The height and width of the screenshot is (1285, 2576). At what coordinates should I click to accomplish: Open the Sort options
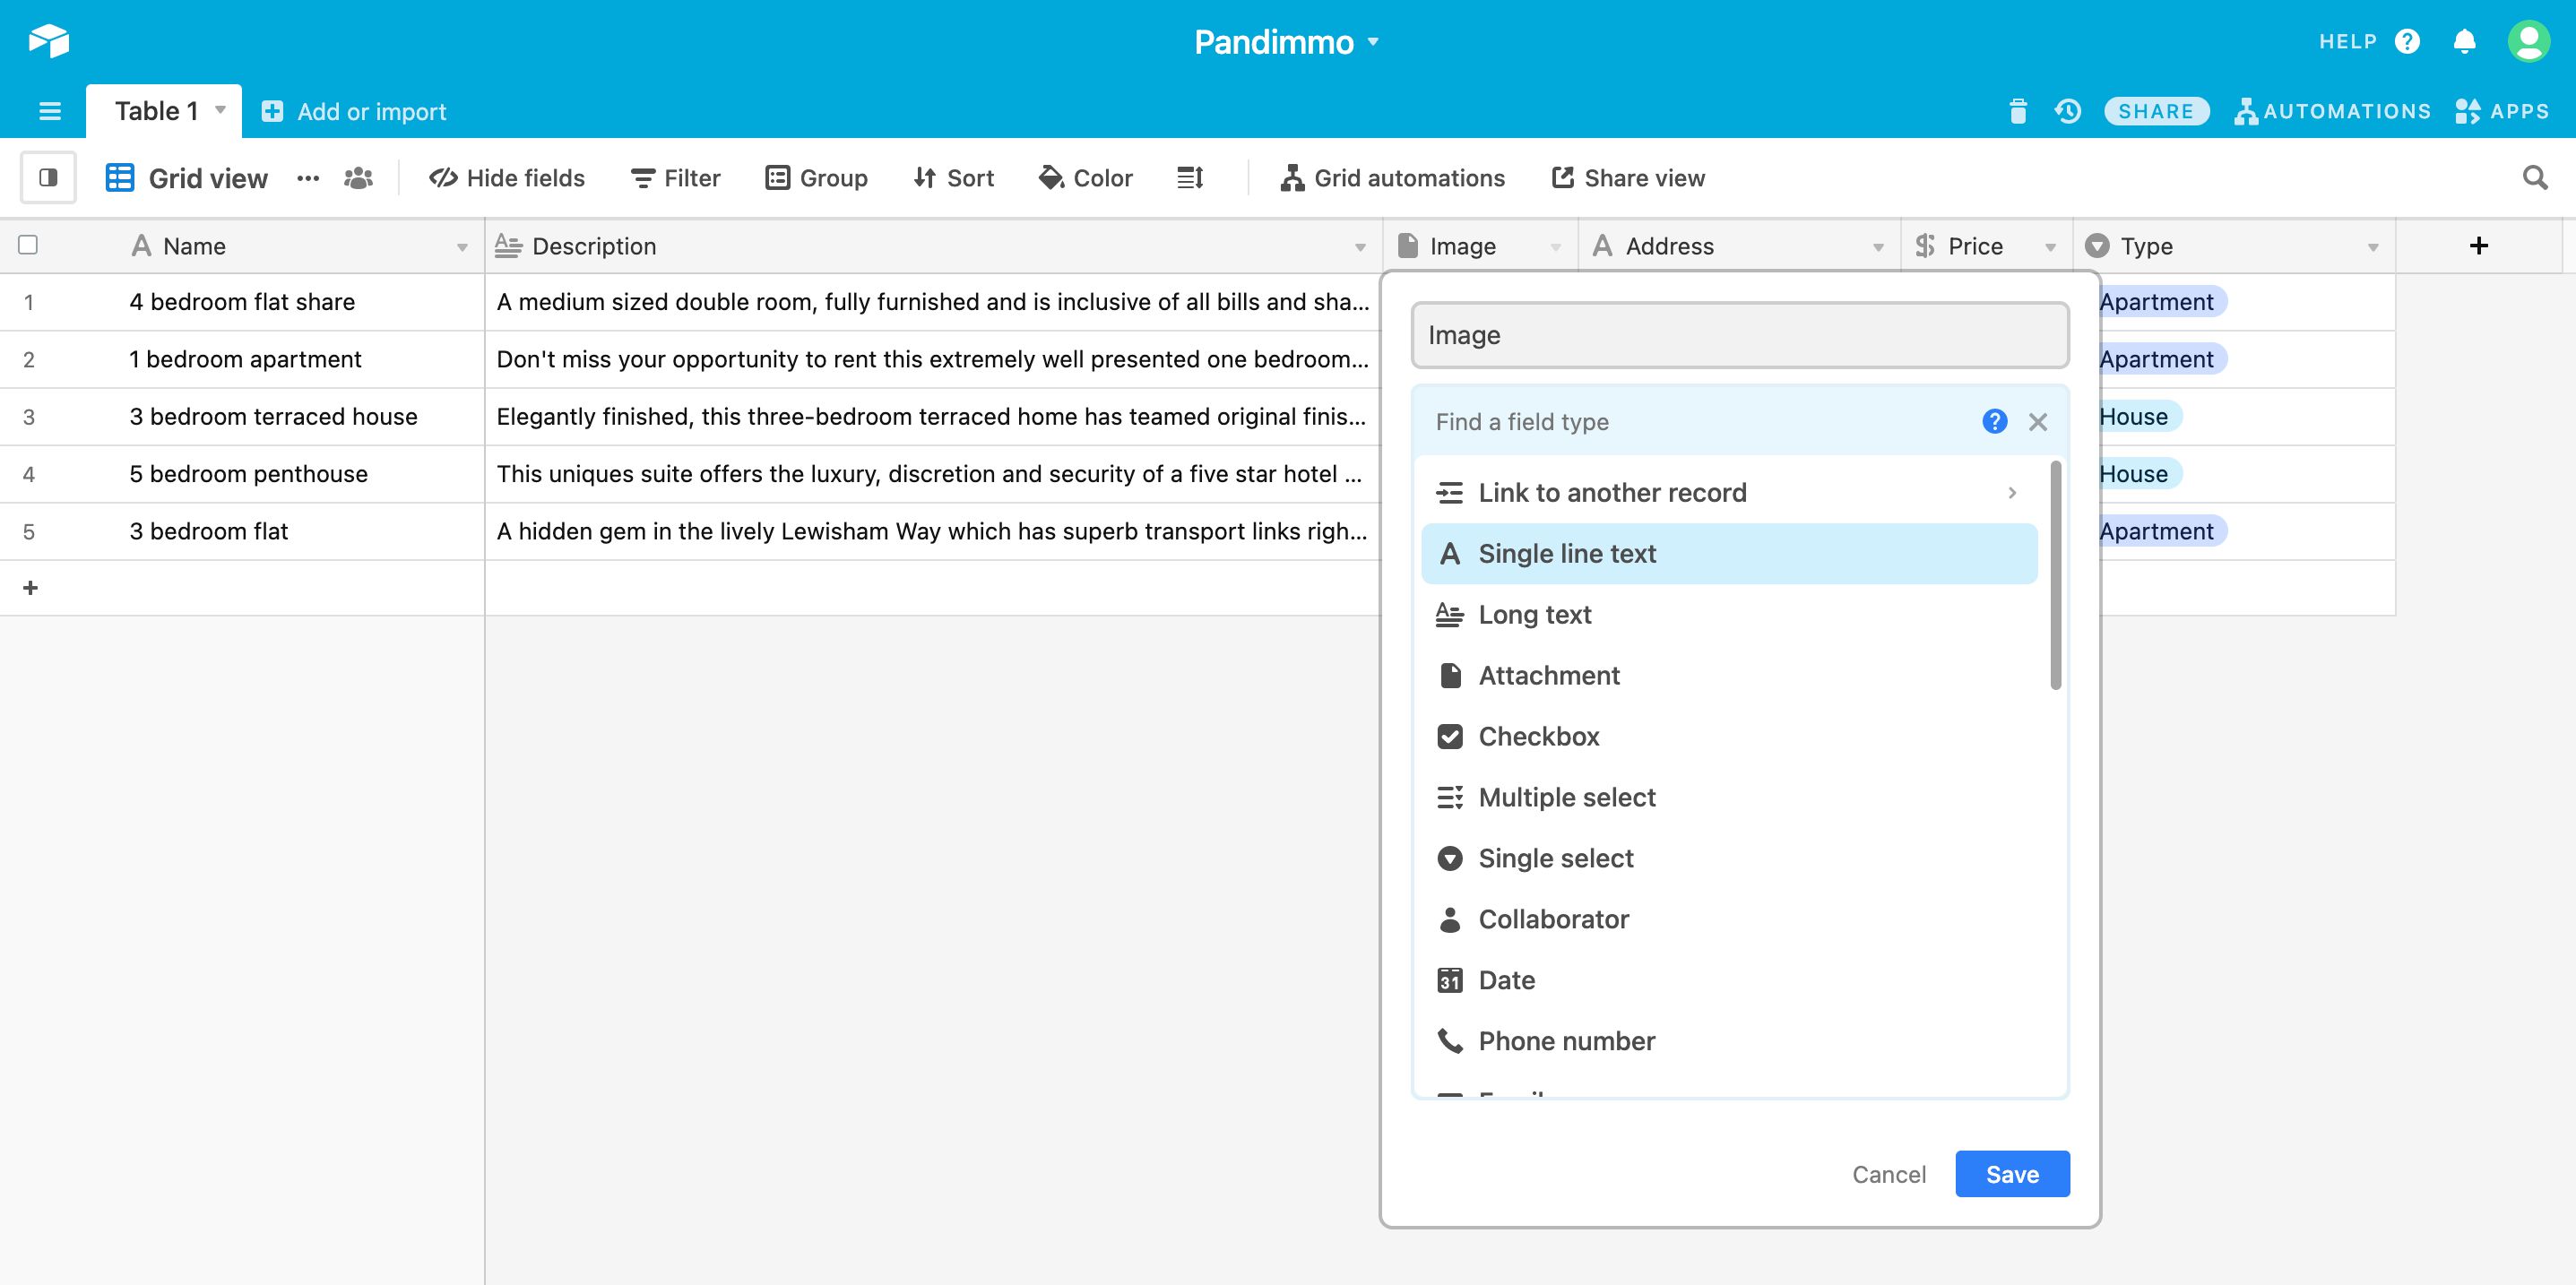(x=953, y=177)
